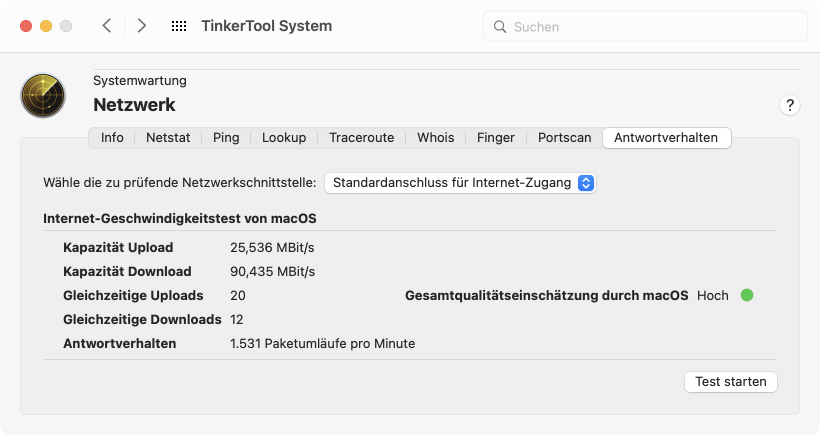
Task: Open the Ping tab
Action: pos(226,138)
